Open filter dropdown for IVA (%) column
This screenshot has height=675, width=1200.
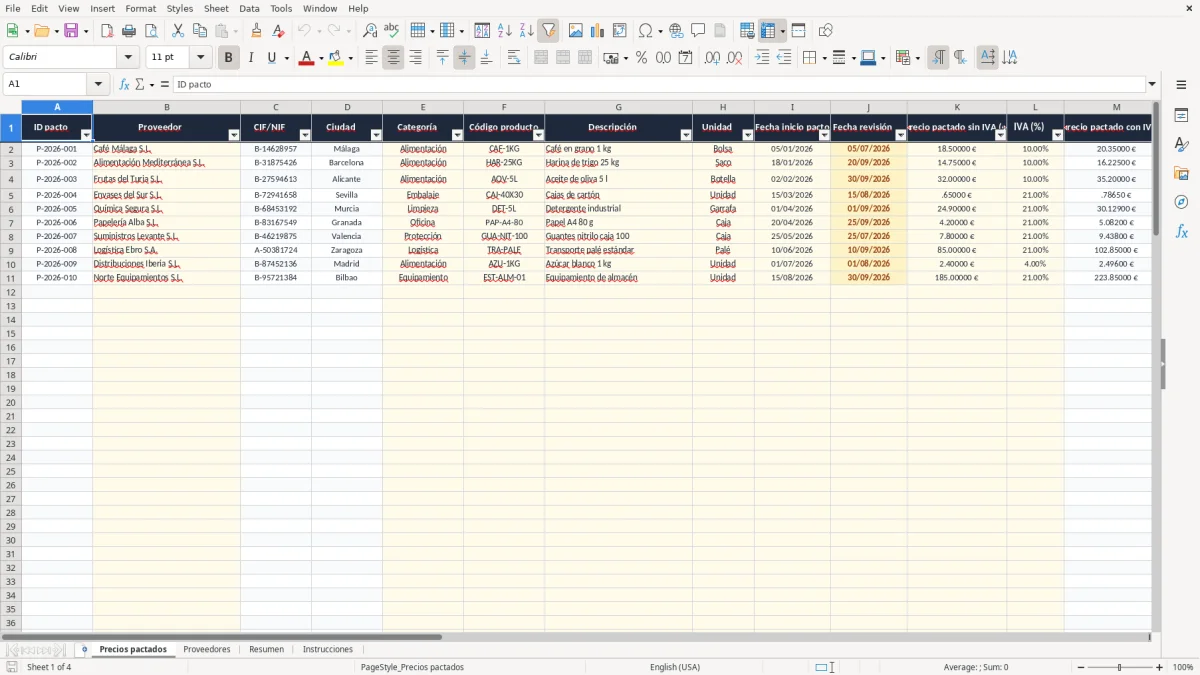(1058, 135)
